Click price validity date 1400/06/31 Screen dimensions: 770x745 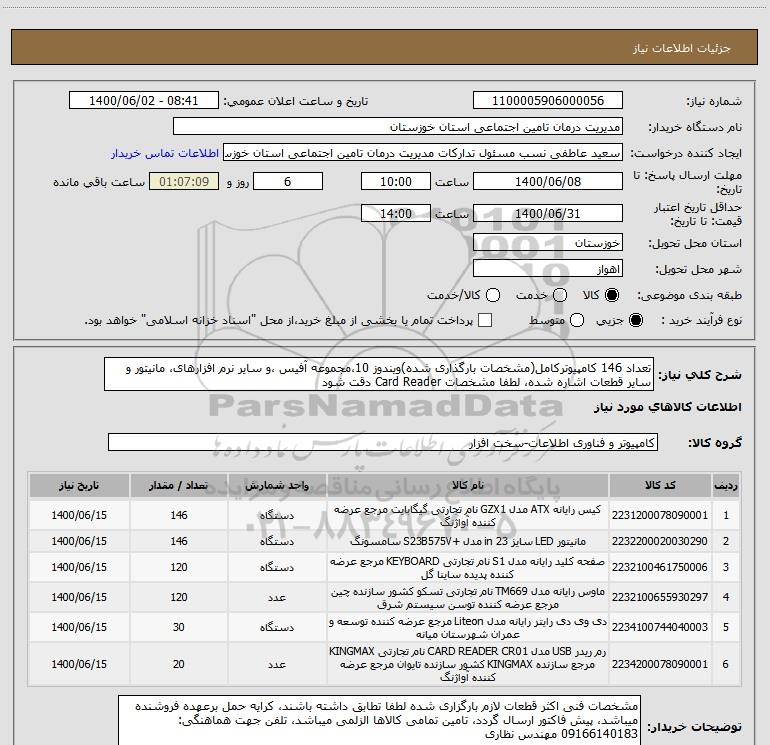(548, 213)
